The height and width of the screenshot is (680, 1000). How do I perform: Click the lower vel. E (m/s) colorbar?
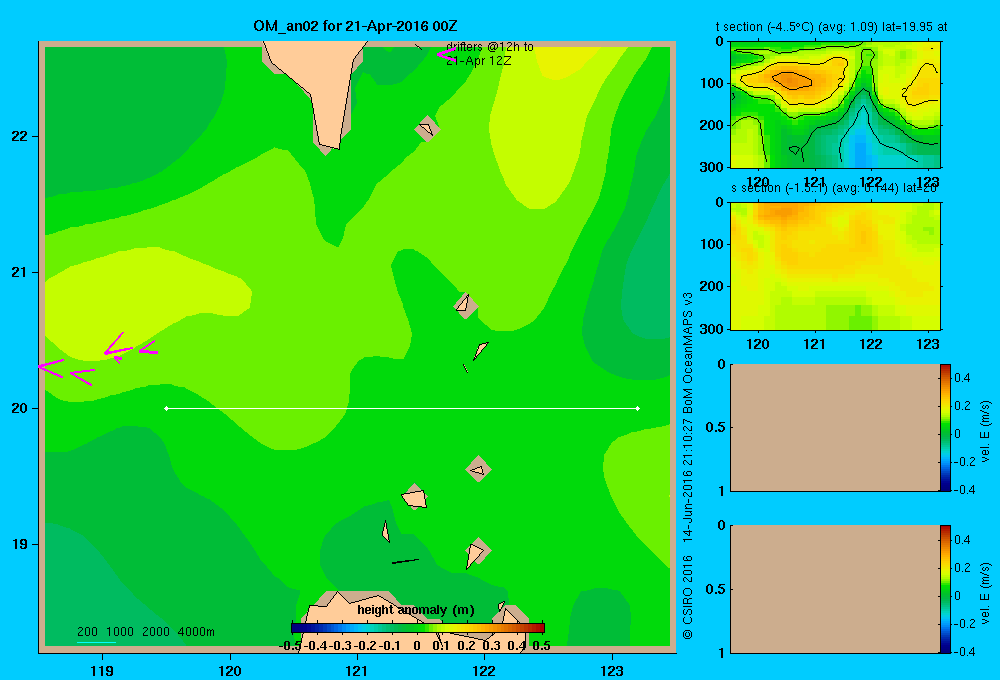pyautogui.click(x=945, y=589)
